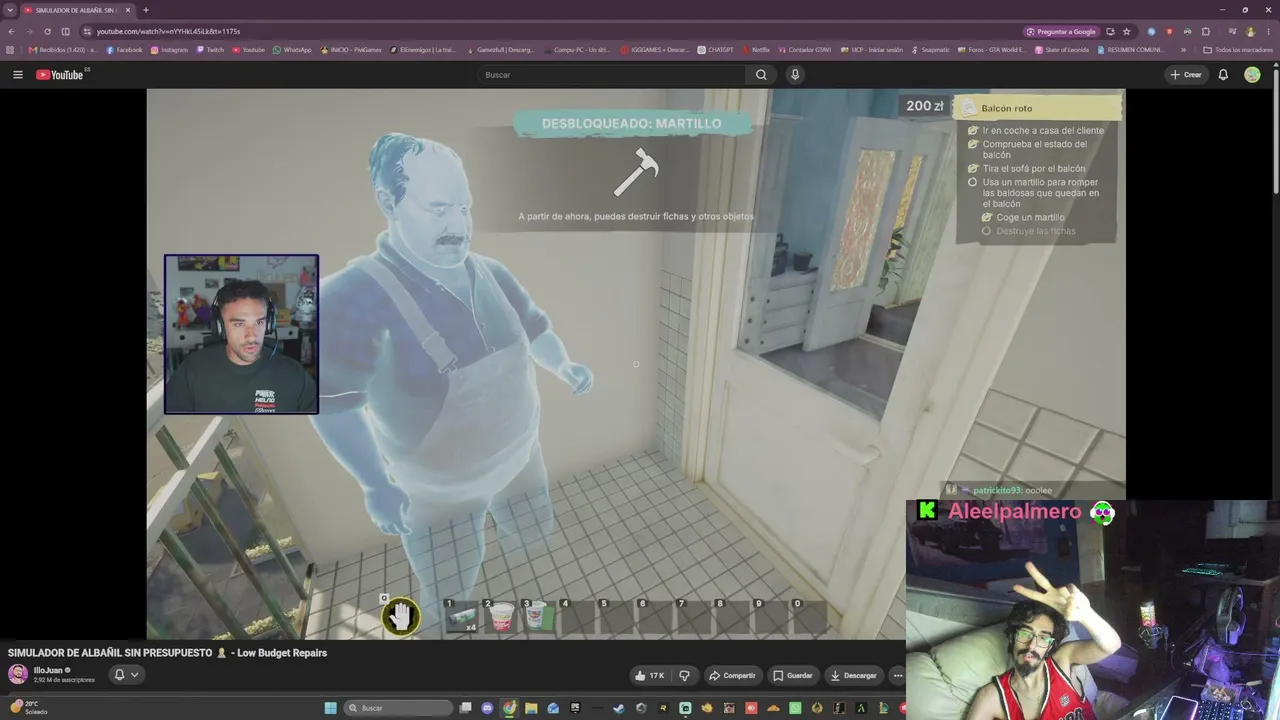The height and width of the screenshot is (720, 1280).
Task: Open the CHATGPT bookmark
Action: coord(716,50)
